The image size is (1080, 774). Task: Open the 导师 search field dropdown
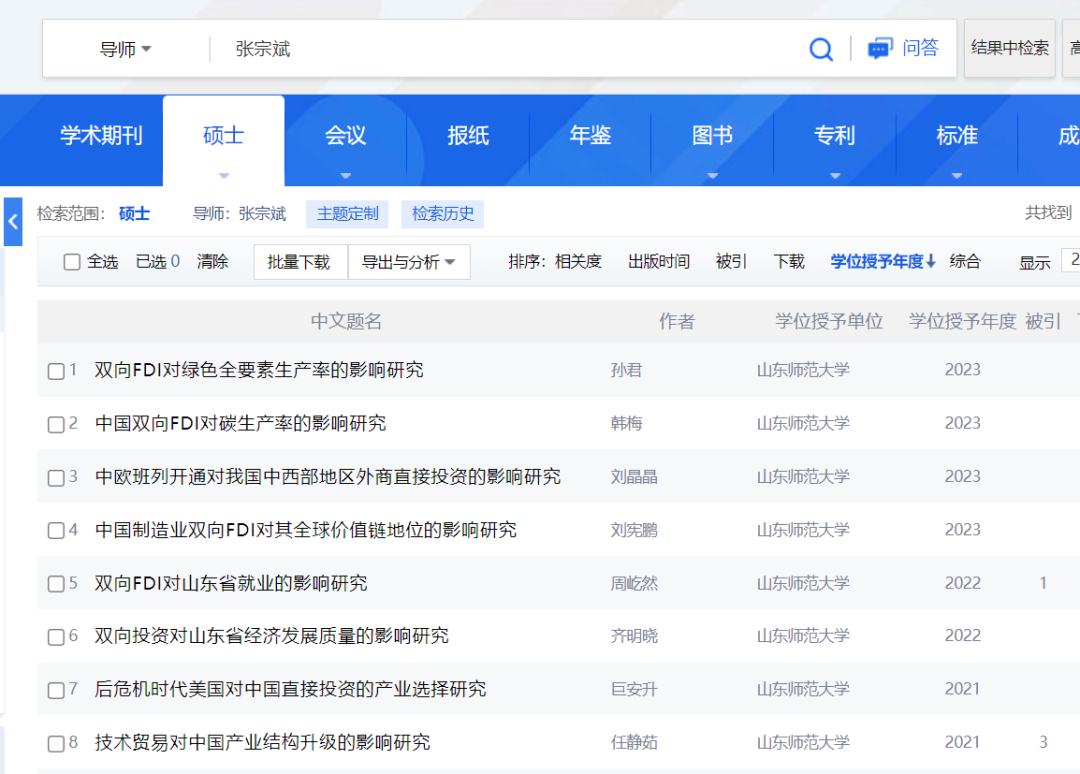pyautogui.click(x=125, y=49)
